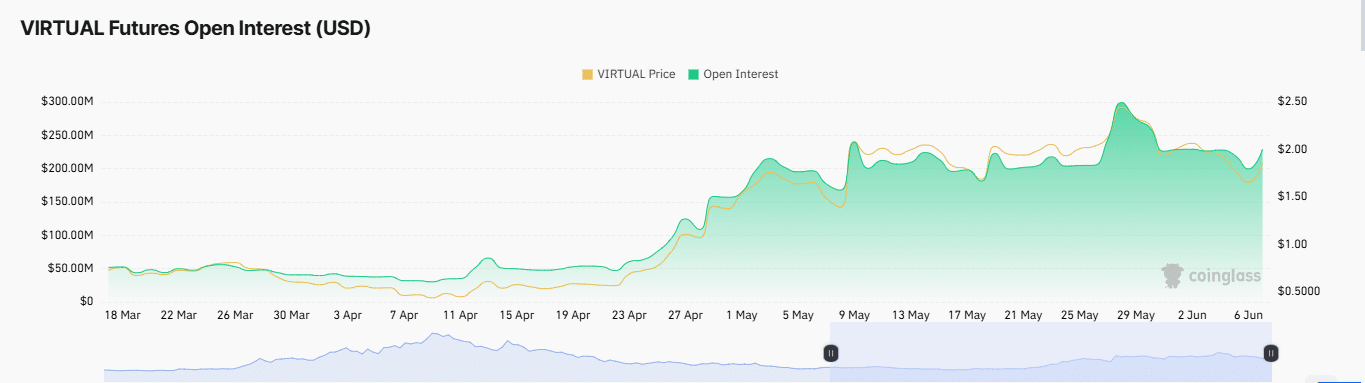
Task: Click the $300.00M left axis label
Action: [67, 101]
